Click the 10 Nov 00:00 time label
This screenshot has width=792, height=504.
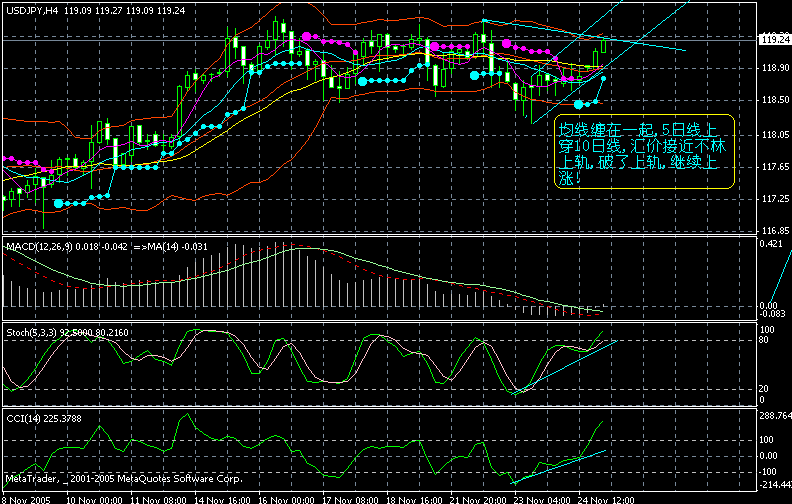point(94,500)
